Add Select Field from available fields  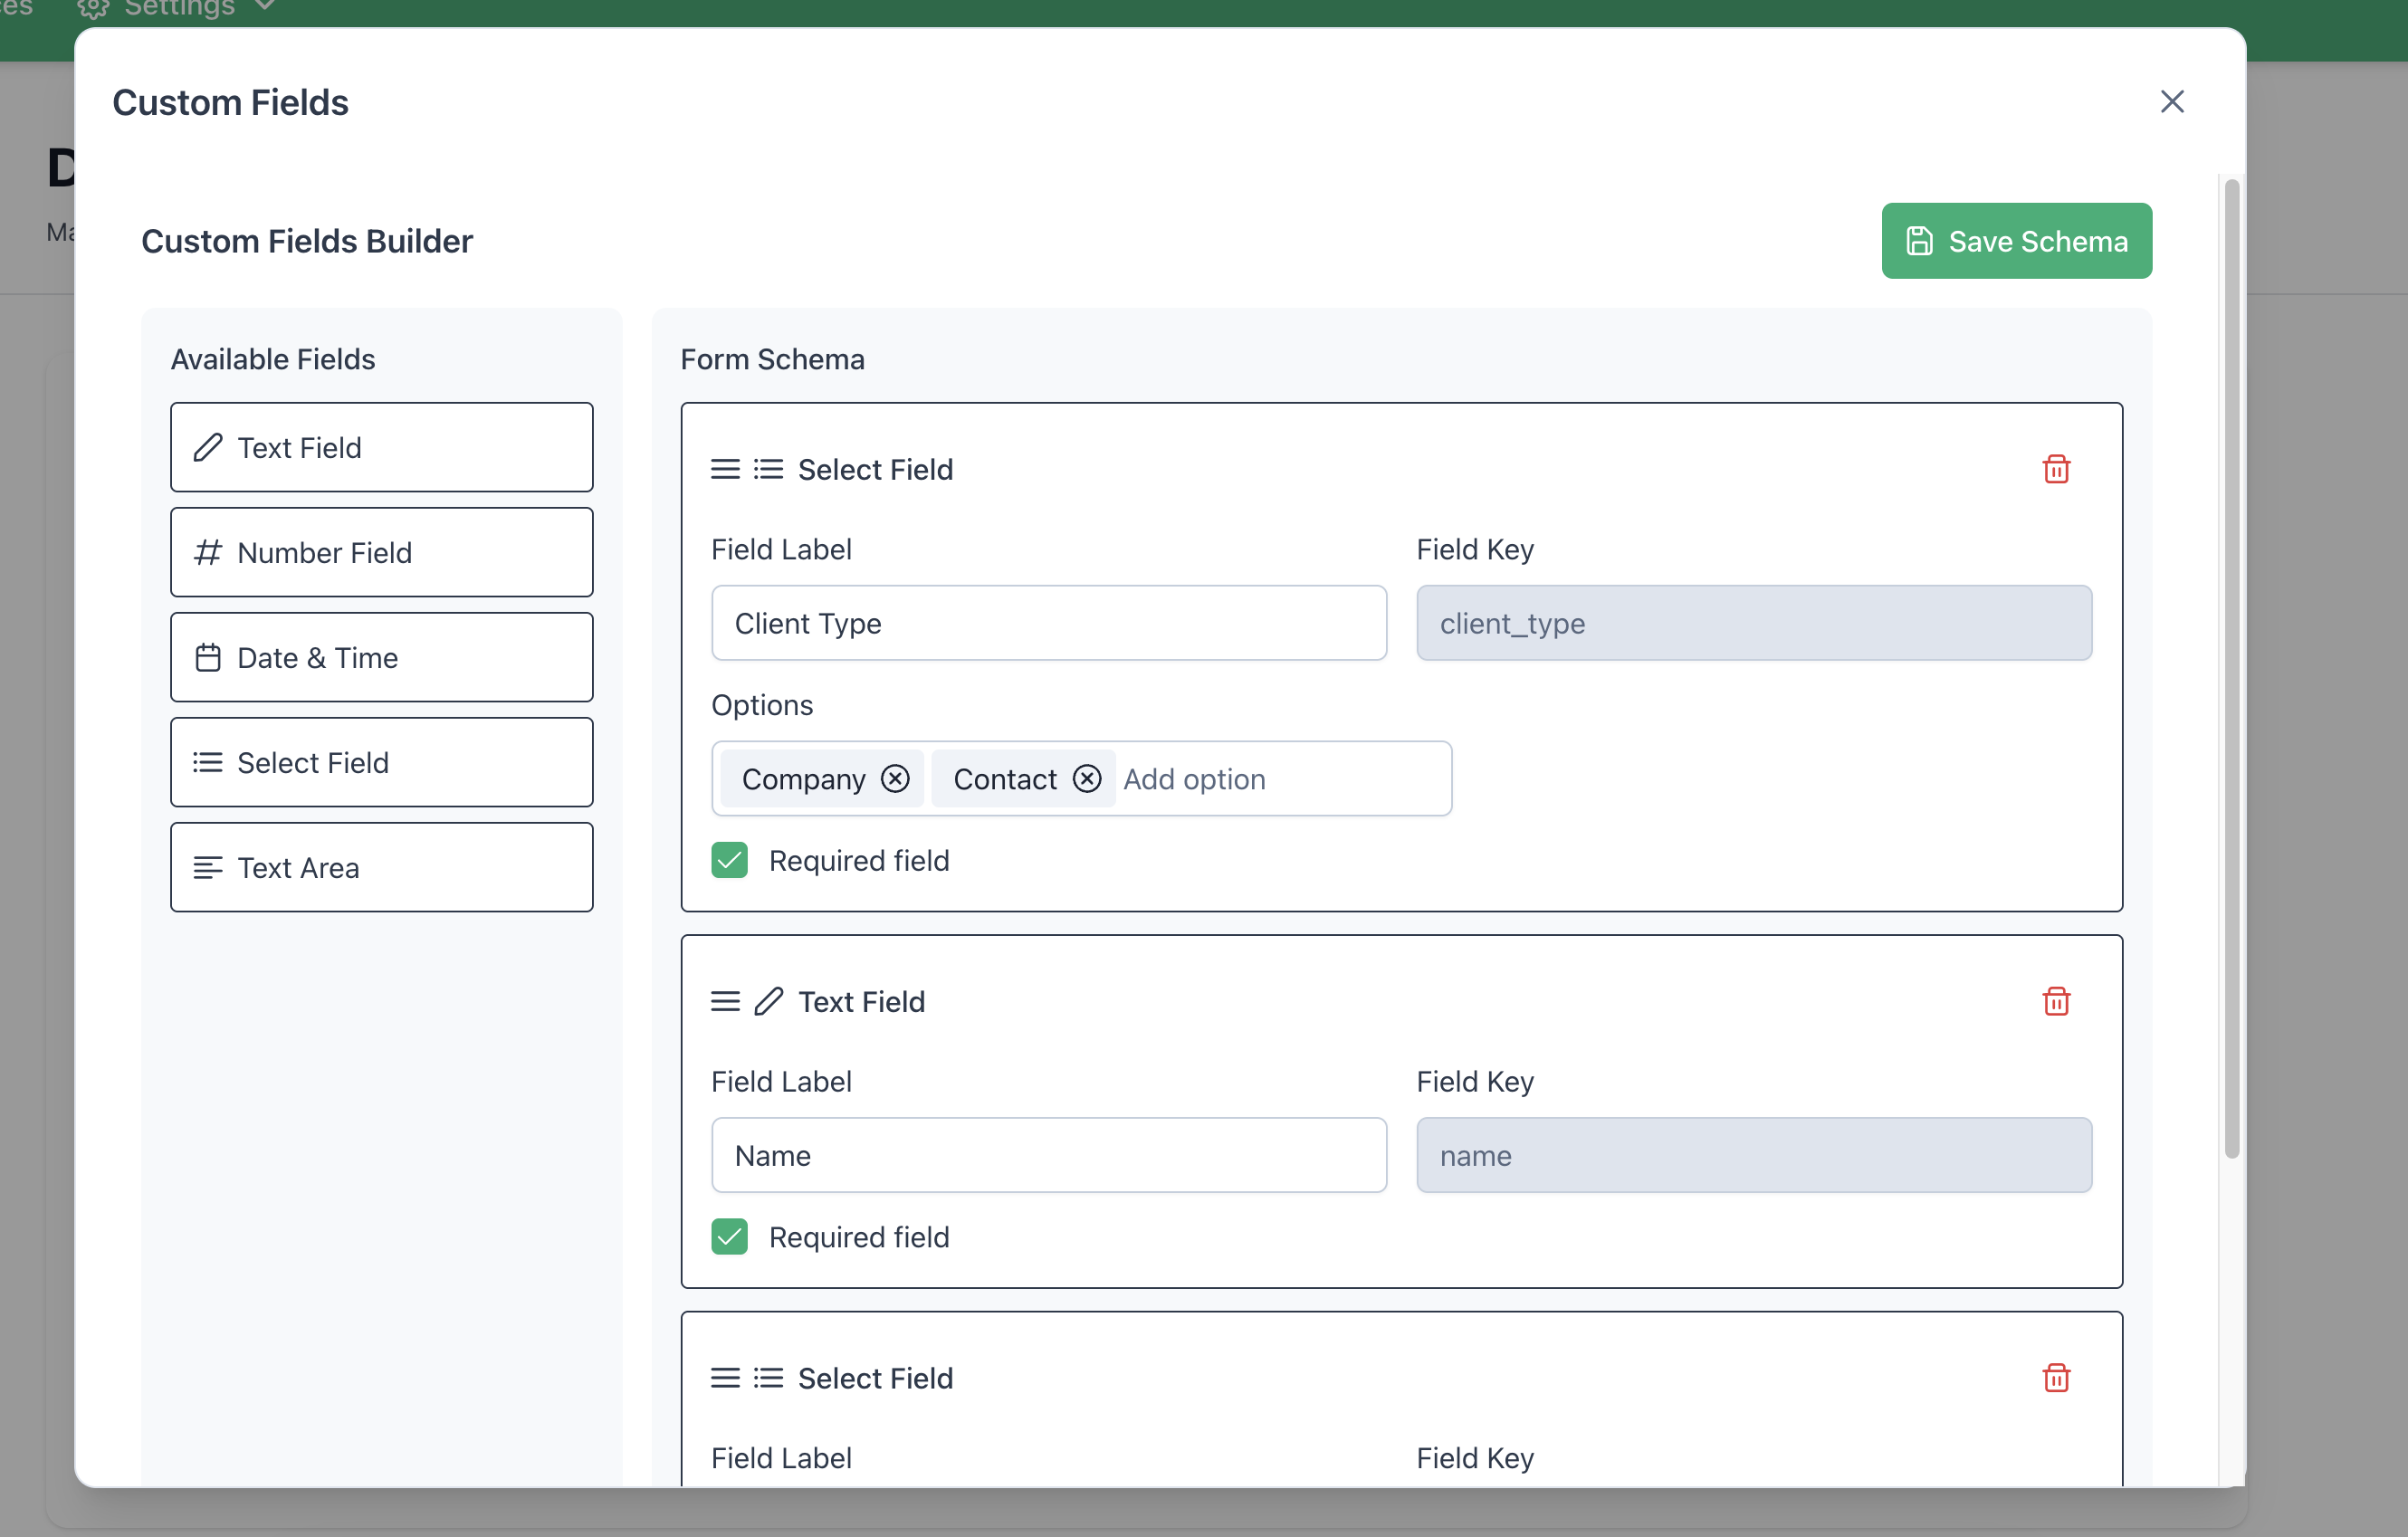(381, 762)
